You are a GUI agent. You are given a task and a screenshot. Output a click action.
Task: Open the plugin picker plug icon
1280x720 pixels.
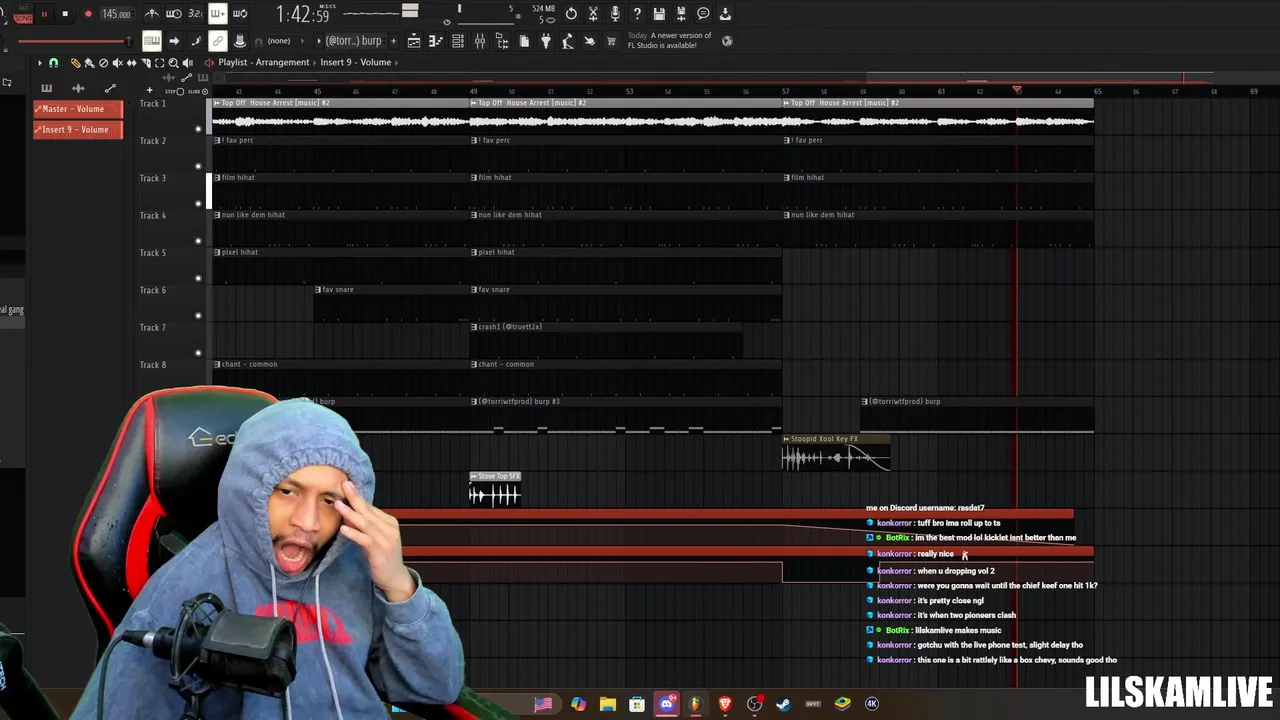point(546,41)
